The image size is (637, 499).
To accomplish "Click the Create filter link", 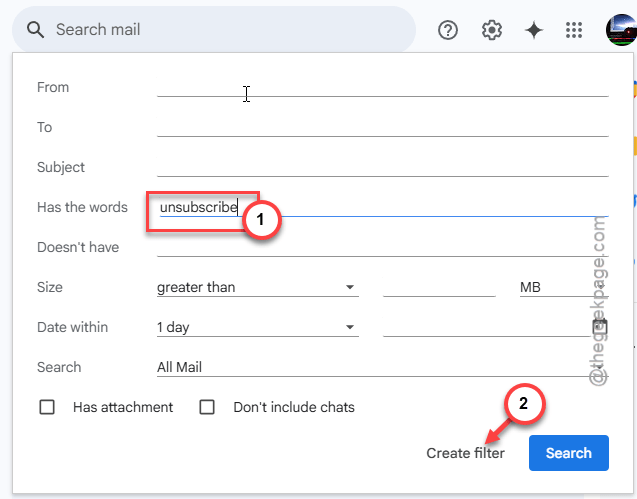I will click(x=465, y=453).
